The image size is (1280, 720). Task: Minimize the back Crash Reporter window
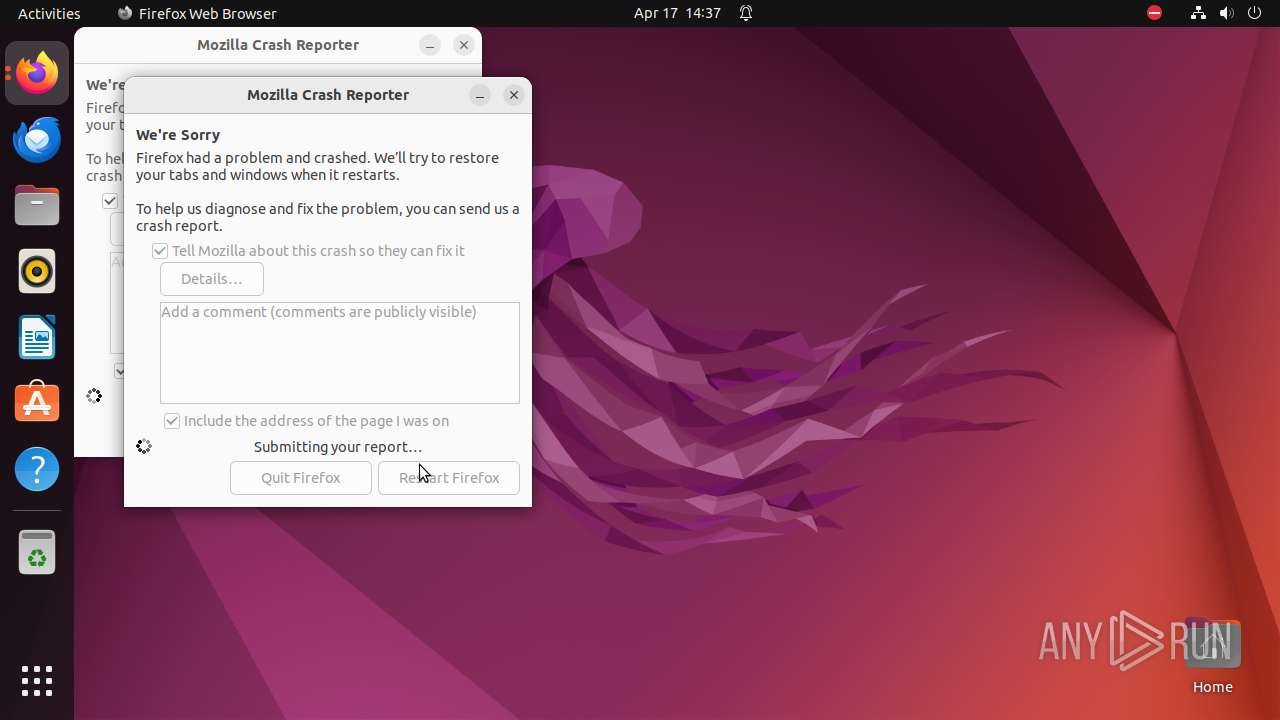click(x=430, y=45)
